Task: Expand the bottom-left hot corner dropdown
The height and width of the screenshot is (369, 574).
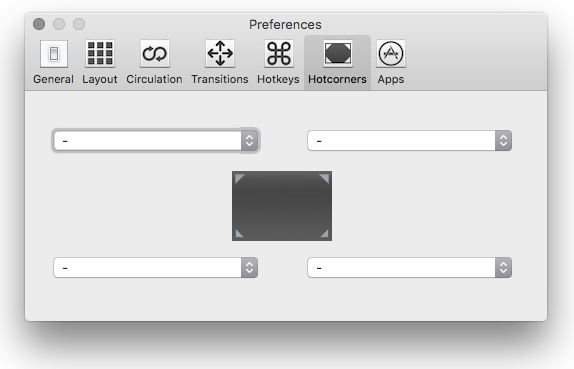Action: pos(156,268)
